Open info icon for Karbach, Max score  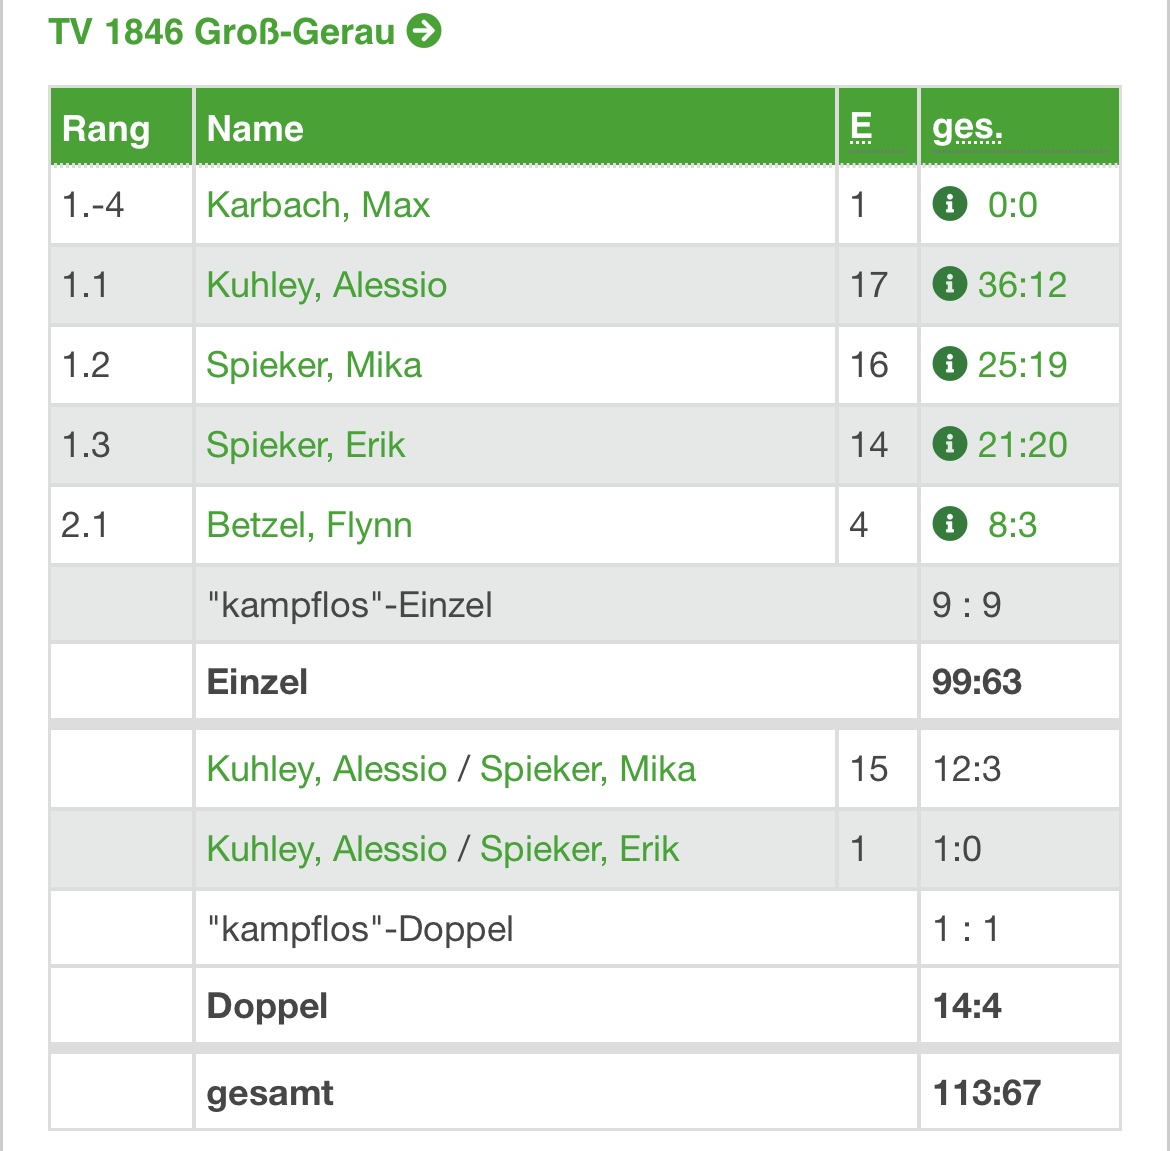point(950,204)
